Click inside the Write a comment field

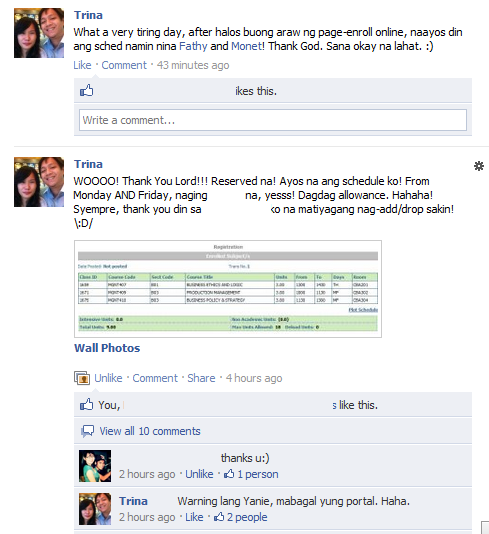coord(273,120)
